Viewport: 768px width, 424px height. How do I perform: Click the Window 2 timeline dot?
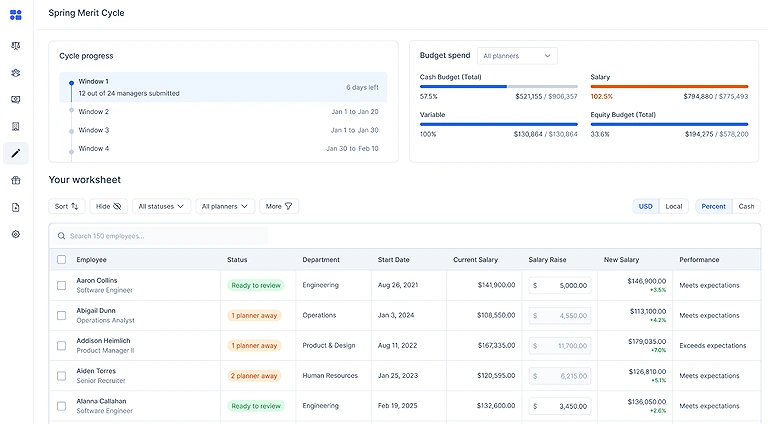72,111
